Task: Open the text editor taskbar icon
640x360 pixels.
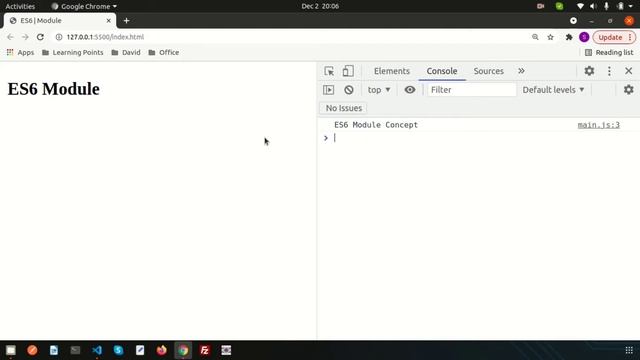Action: [140, 350]
